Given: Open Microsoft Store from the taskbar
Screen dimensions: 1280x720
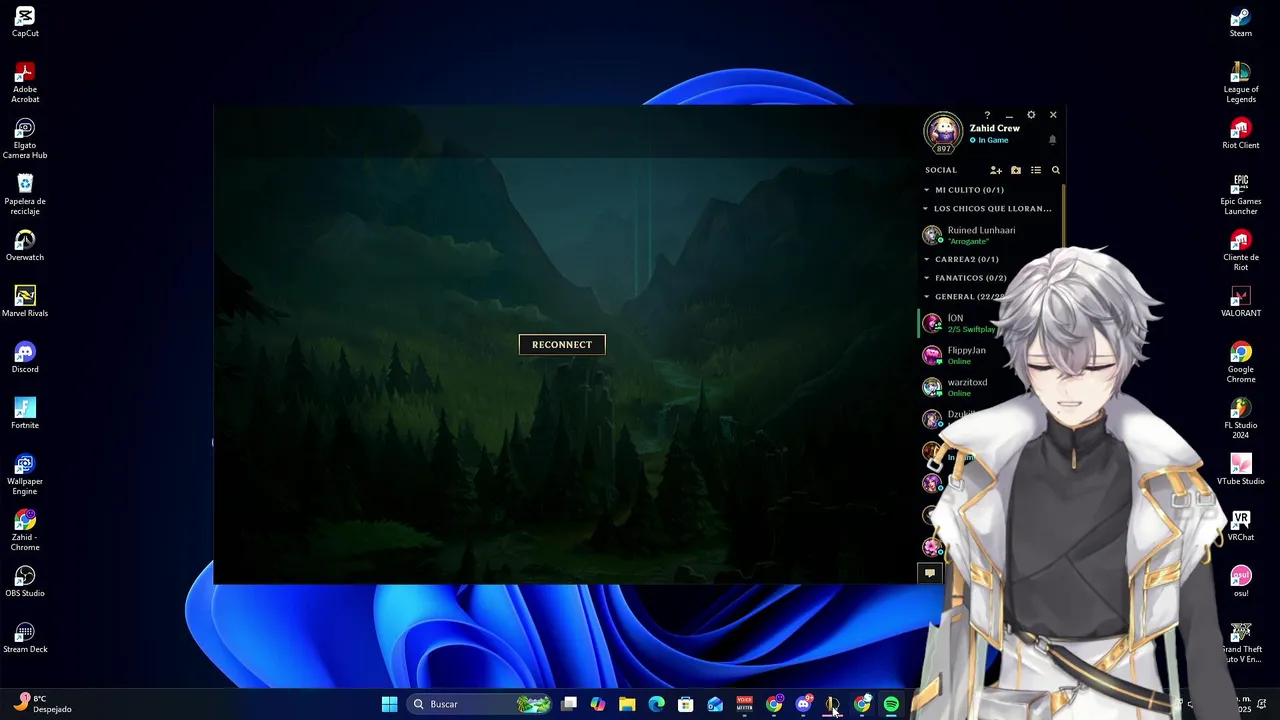Looking at the screenshot, I should pos(686,704).
